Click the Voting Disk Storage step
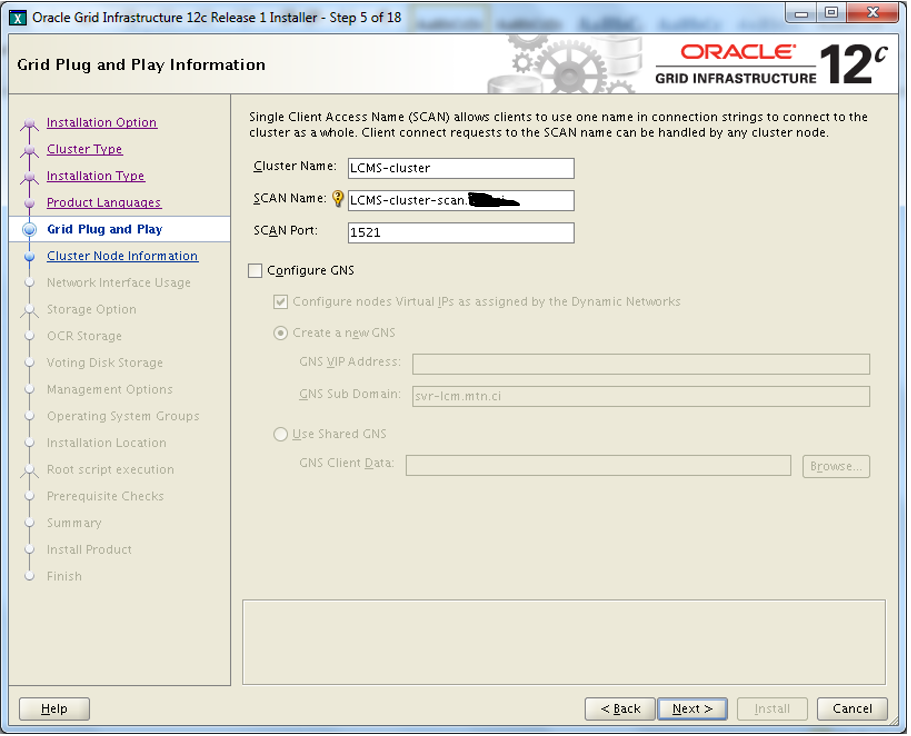 tap(105, 364)
